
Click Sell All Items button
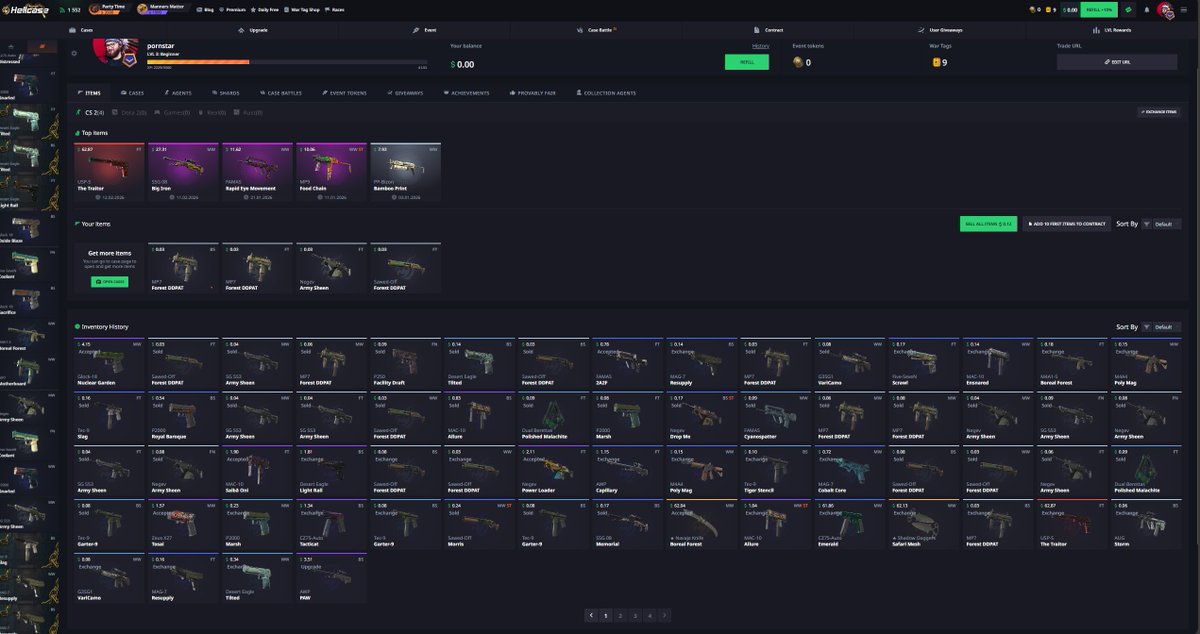click(988, 224)
